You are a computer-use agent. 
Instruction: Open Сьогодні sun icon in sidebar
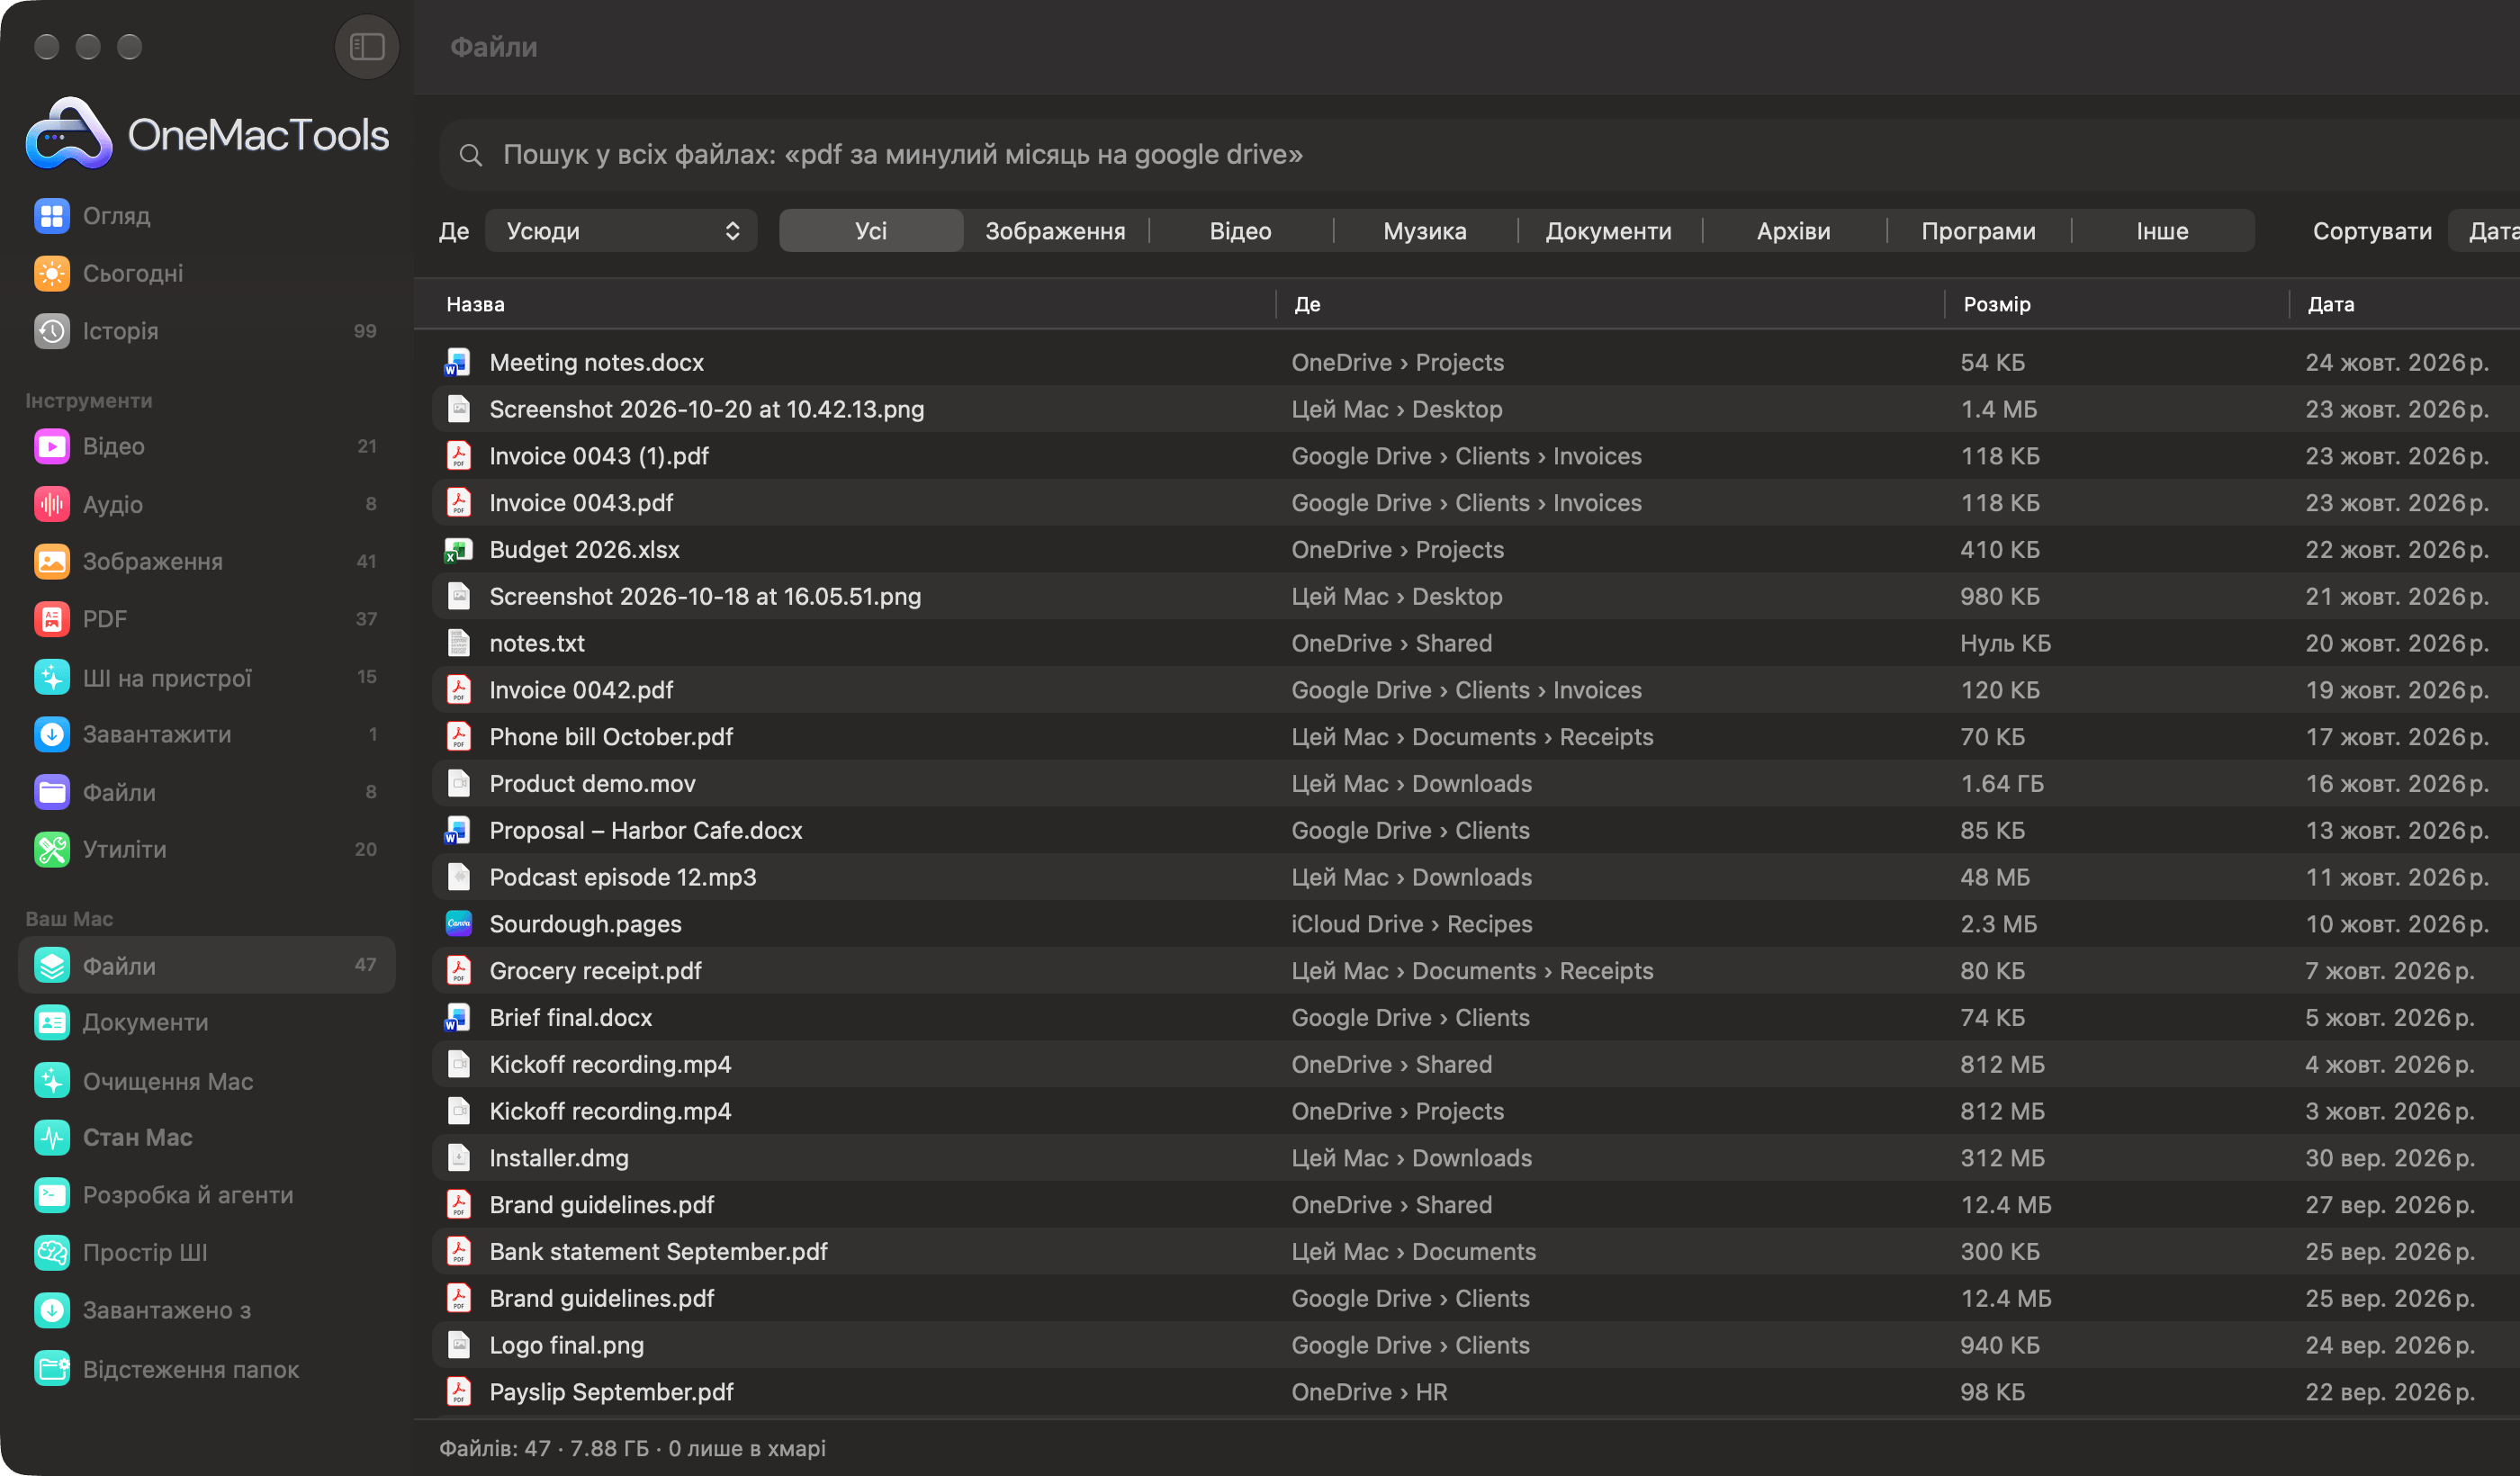(x=52, y=273)
